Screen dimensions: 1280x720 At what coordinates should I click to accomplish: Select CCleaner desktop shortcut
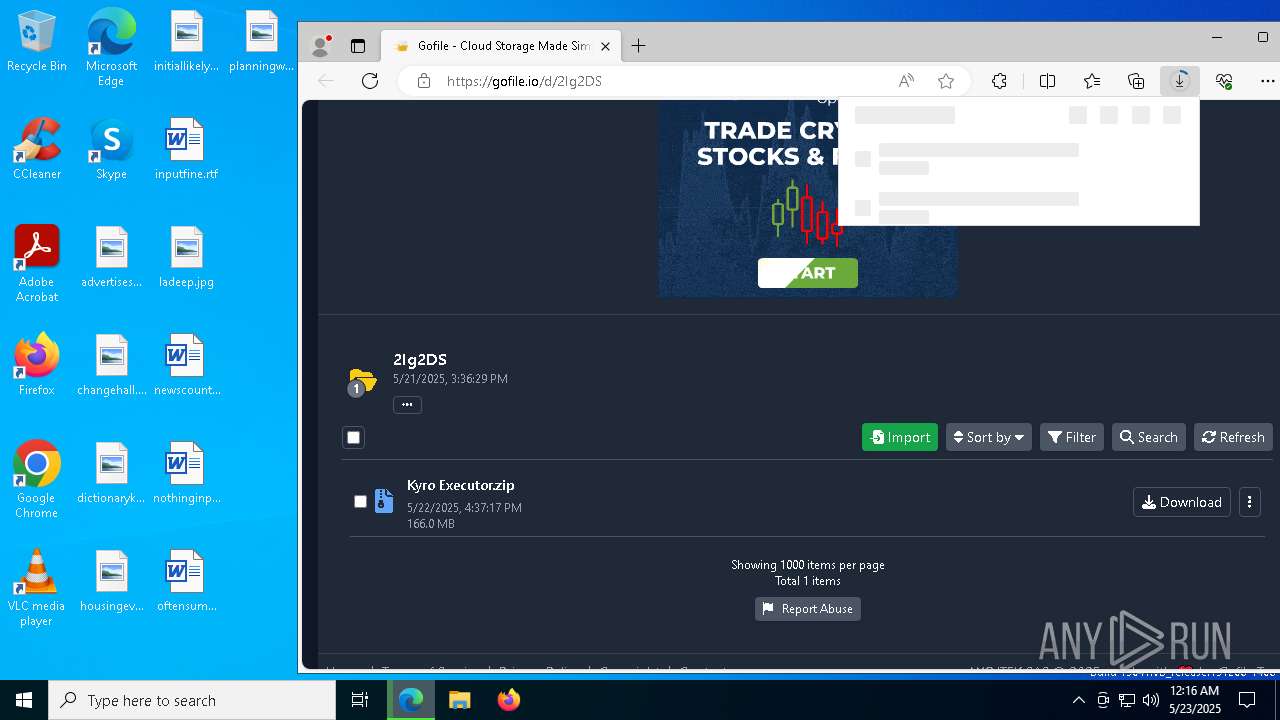pos(37,149)
